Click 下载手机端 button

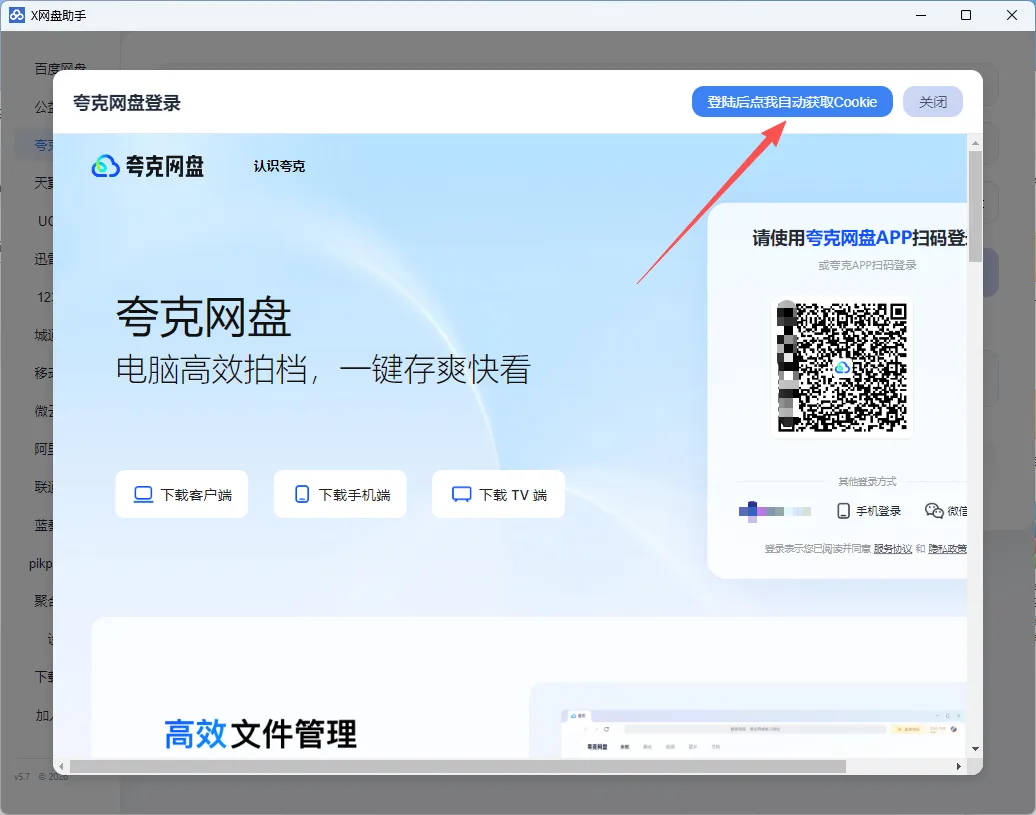pyautogui.click(x=340, y=494)
